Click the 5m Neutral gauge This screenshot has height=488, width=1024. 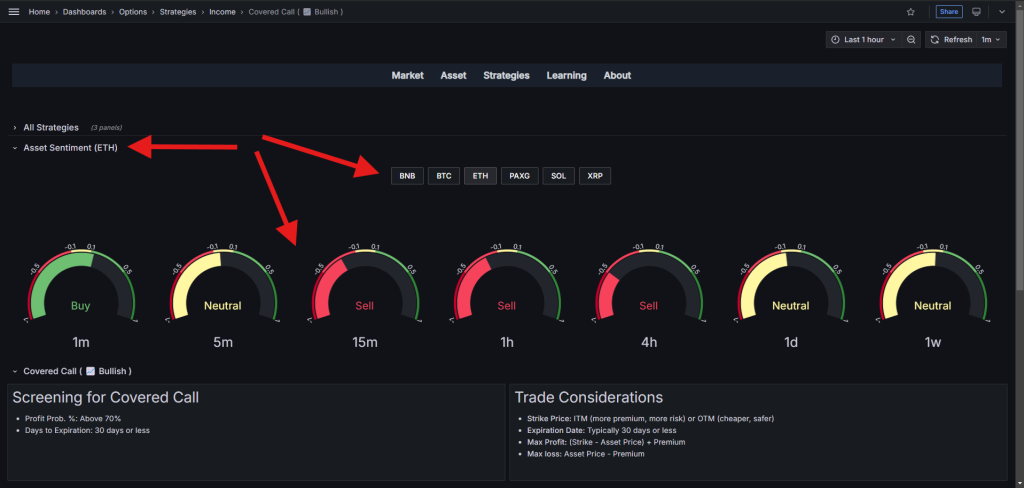pos(223,285)
